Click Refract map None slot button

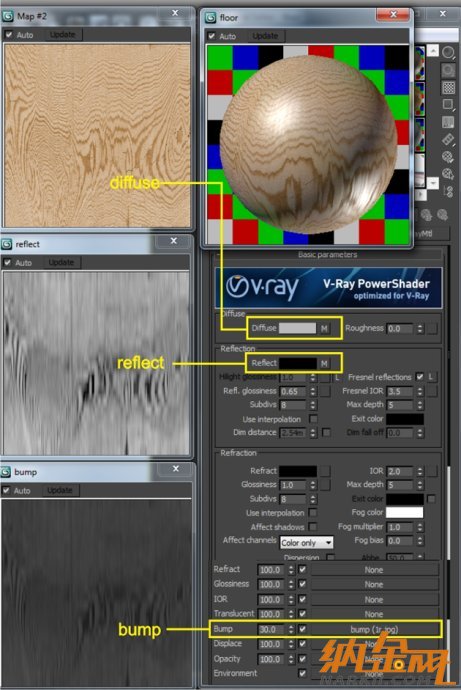[374, 570]
